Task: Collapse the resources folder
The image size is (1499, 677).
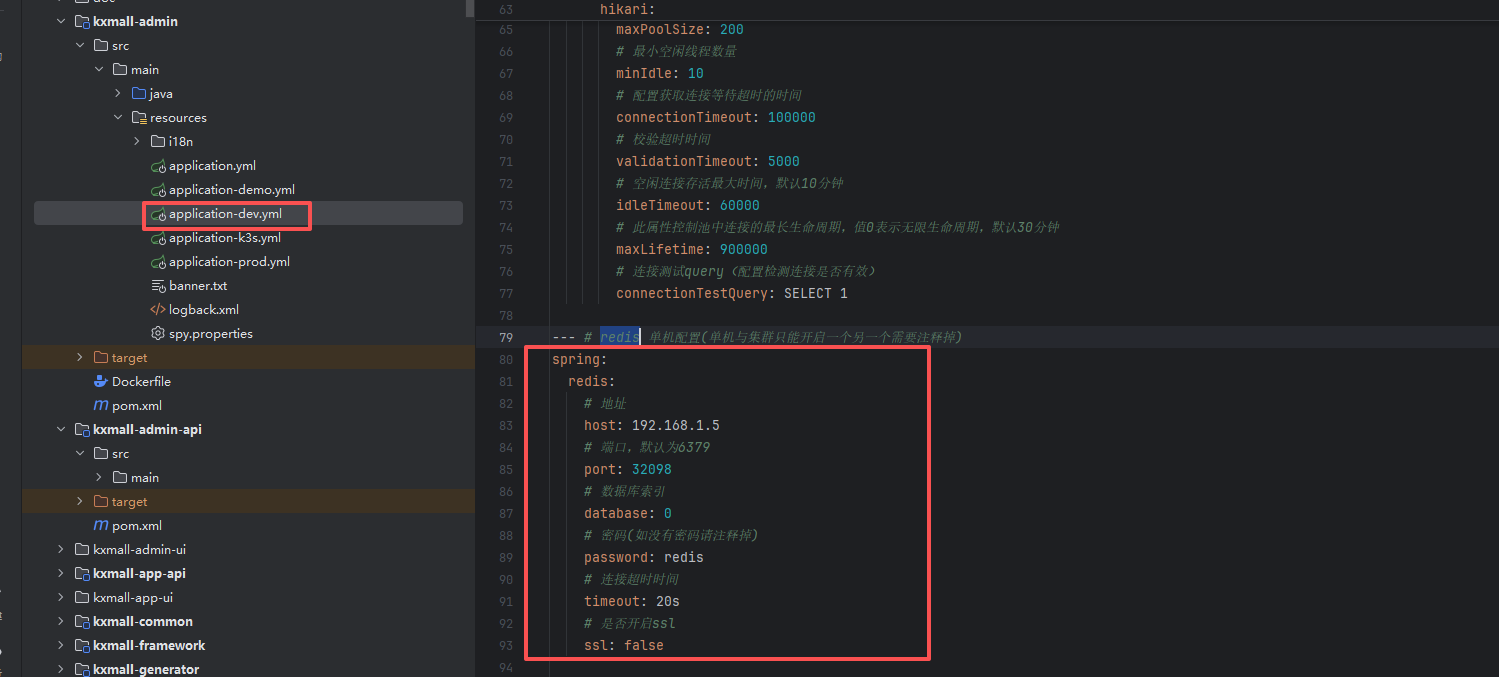Action: [118, 118]
